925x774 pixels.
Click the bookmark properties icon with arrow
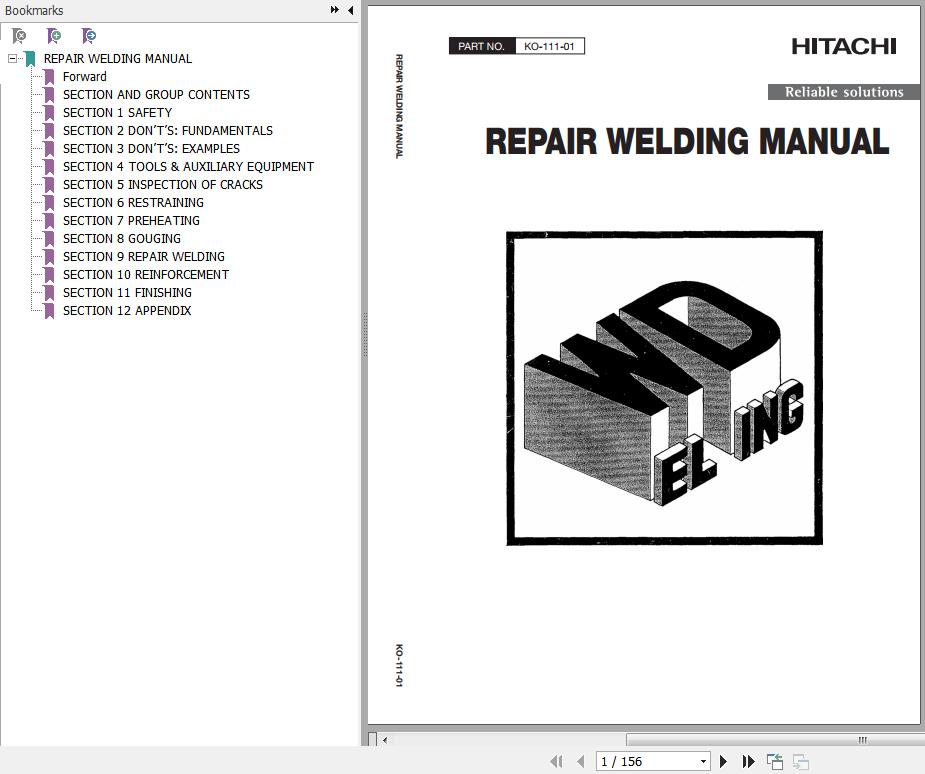(x=89, y=36)
